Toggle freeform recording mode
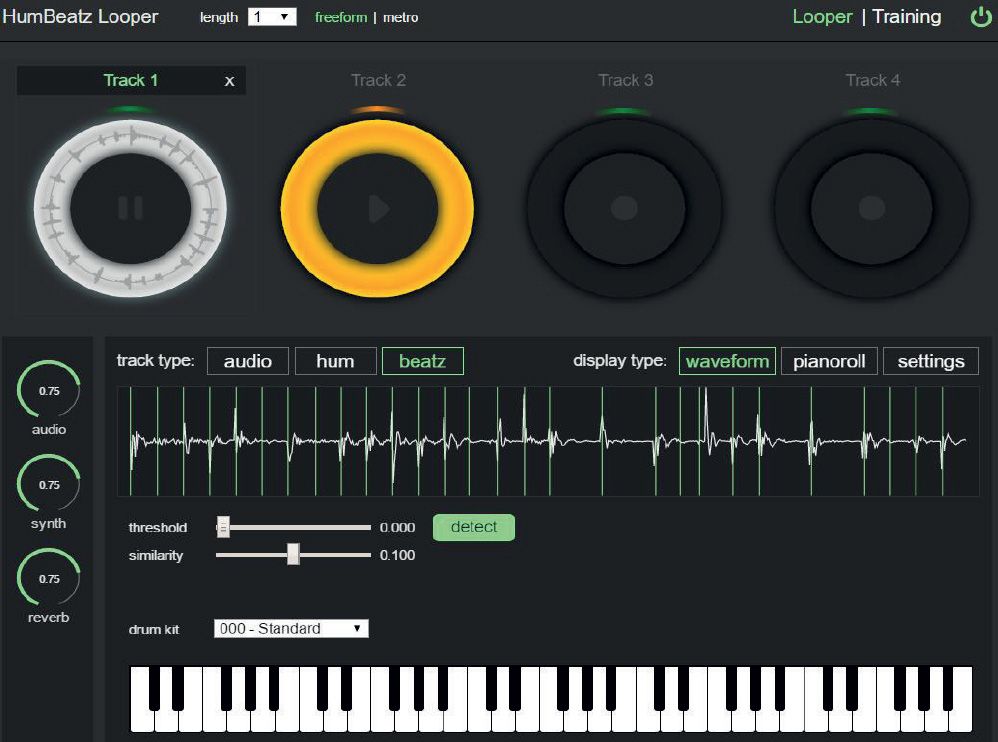The height and width of the screenshot is (742, 998). click(340, 17)
